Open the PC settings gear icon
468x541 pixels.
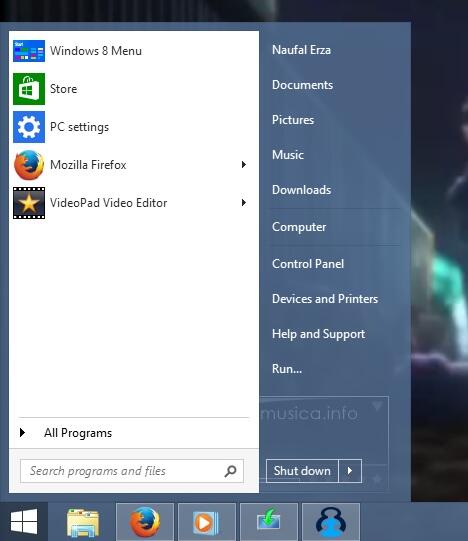click(x=29, y=127)
